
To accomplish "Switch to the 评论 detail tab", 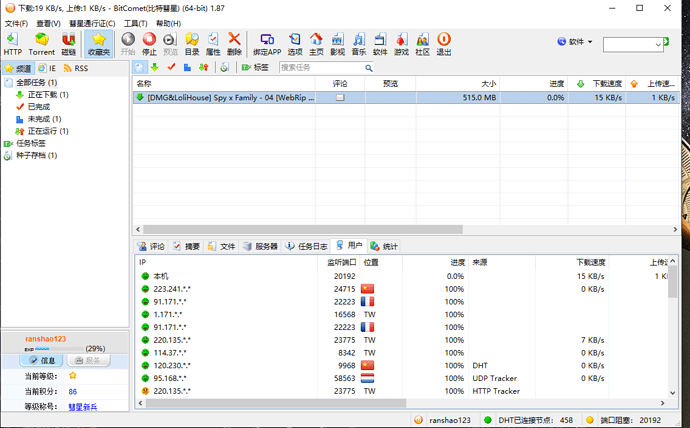I will (151, 246).
